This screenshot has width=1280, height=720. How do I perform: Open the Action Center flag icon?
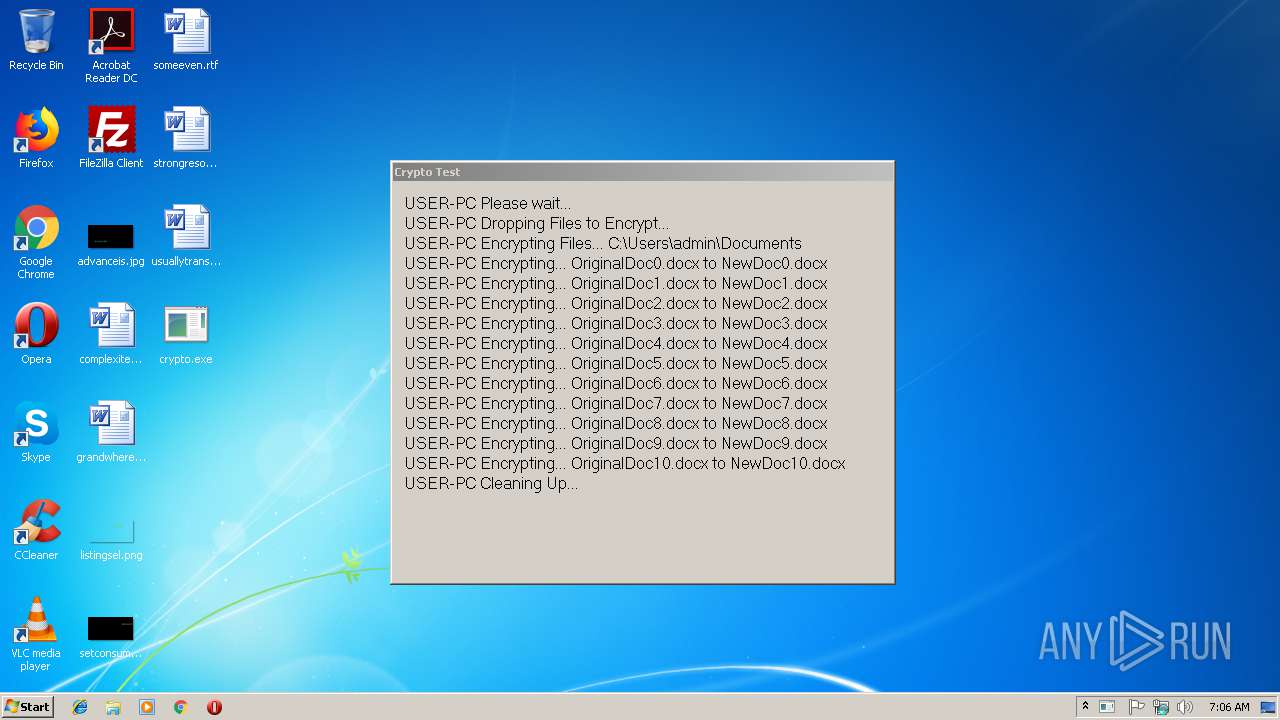pos(1137,707)
